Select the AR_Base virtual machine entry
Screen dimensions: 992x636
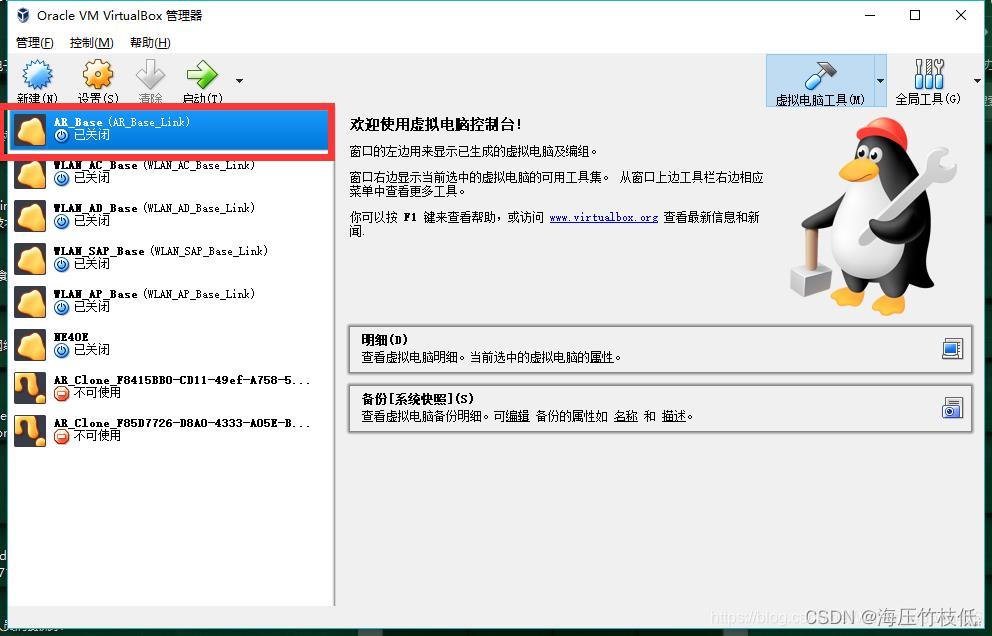[x=170, y=129]
